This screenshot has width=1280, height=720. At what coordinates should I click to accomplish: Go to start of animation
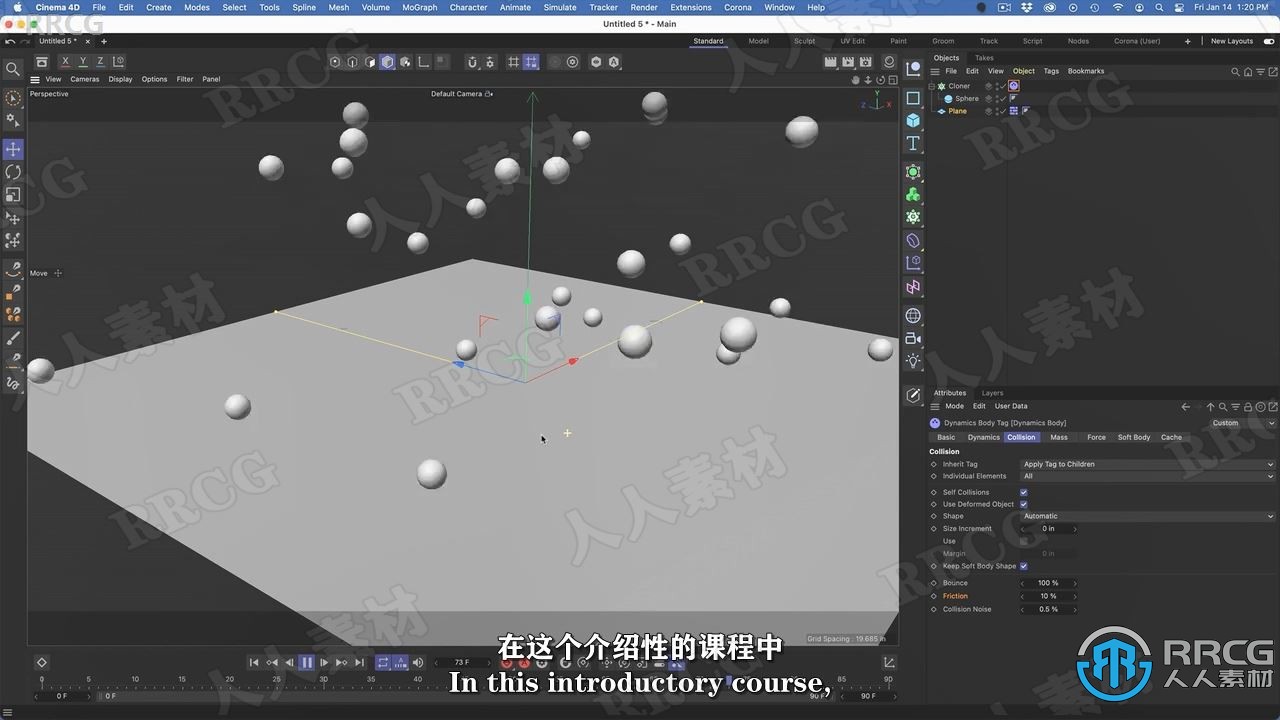254,662
